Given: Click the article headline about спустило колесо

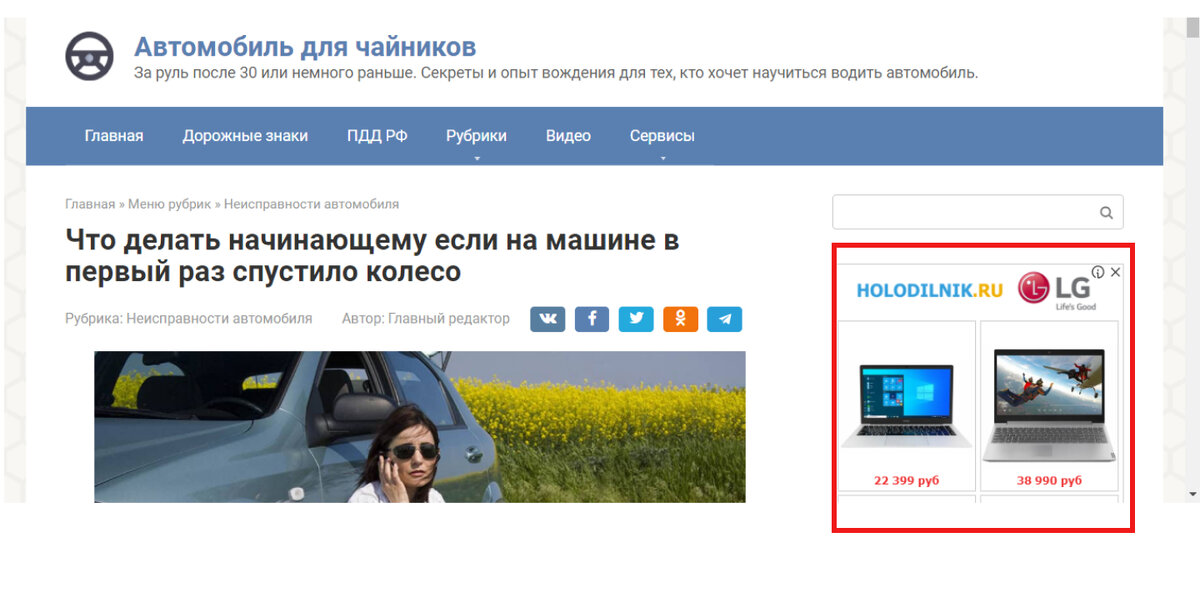Looking at the screenshot, I should (x=372, y=256).
